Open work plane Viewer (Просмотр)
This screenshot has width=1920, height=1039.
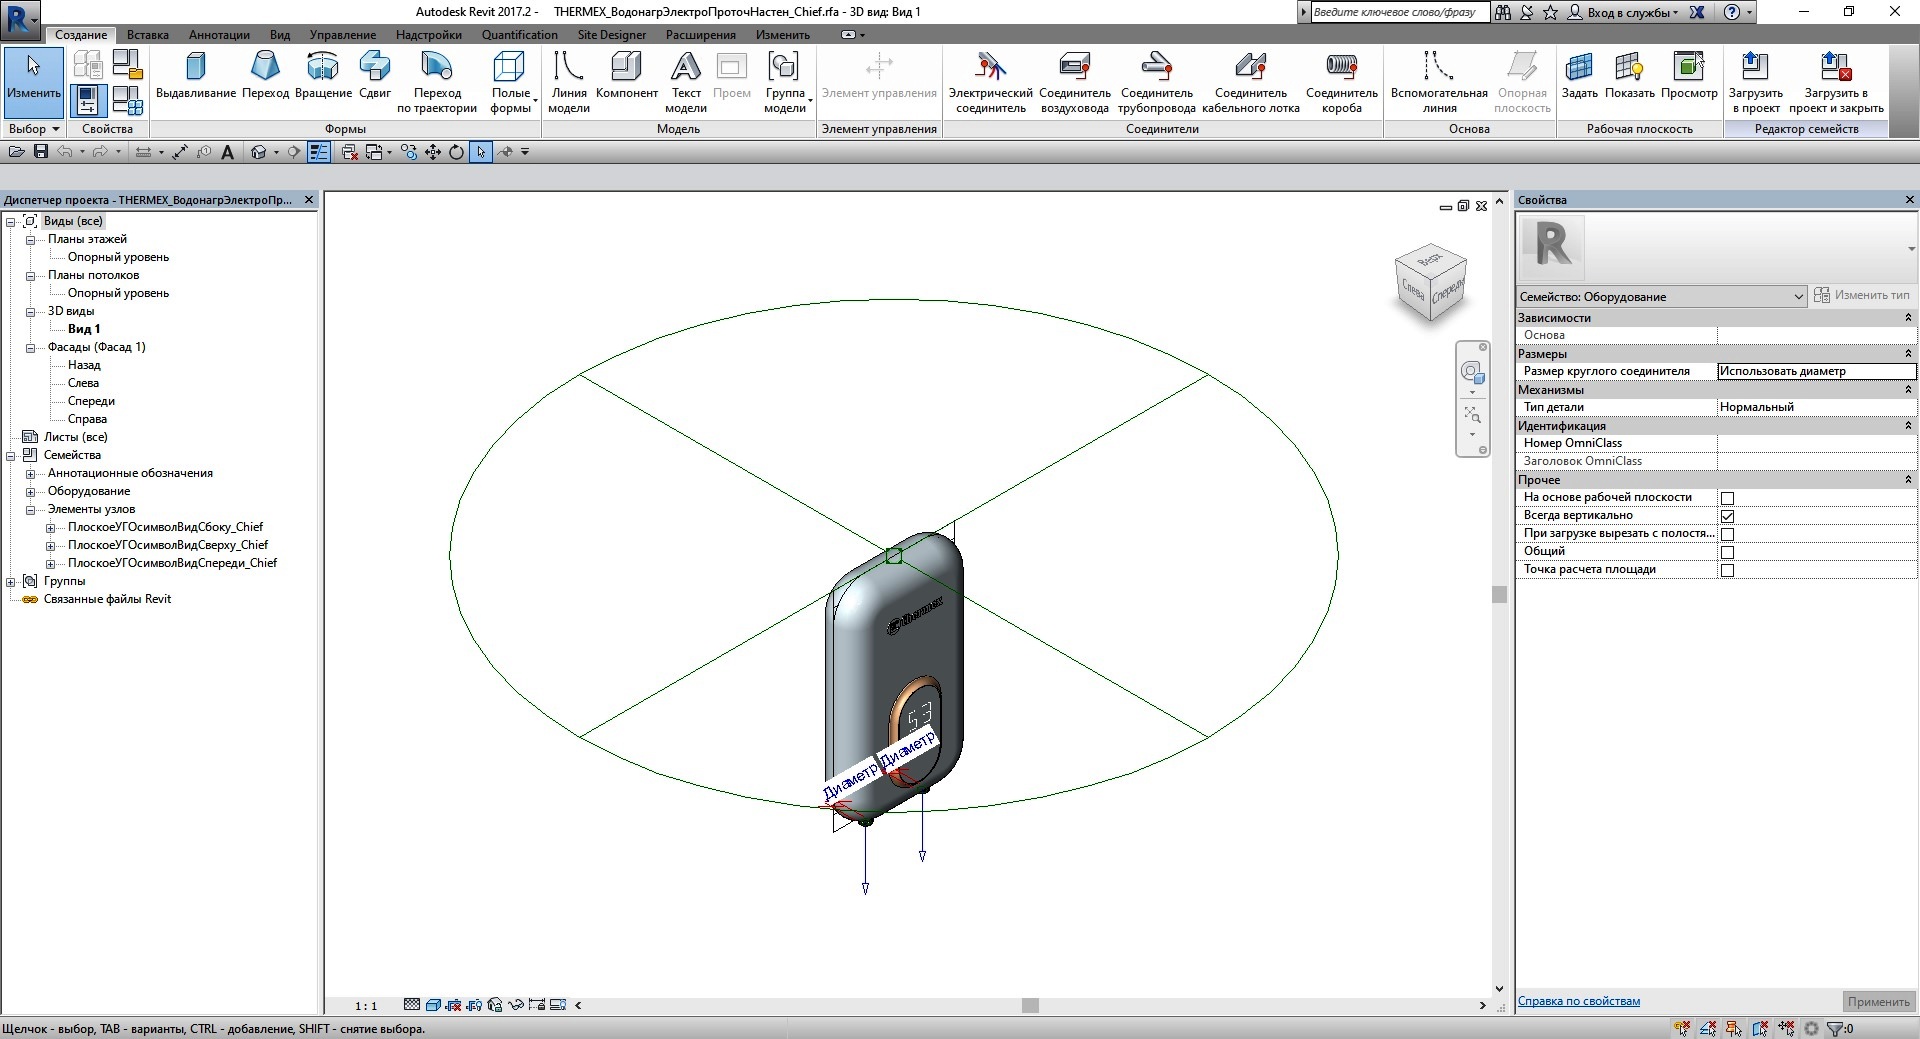point(1689,76)
